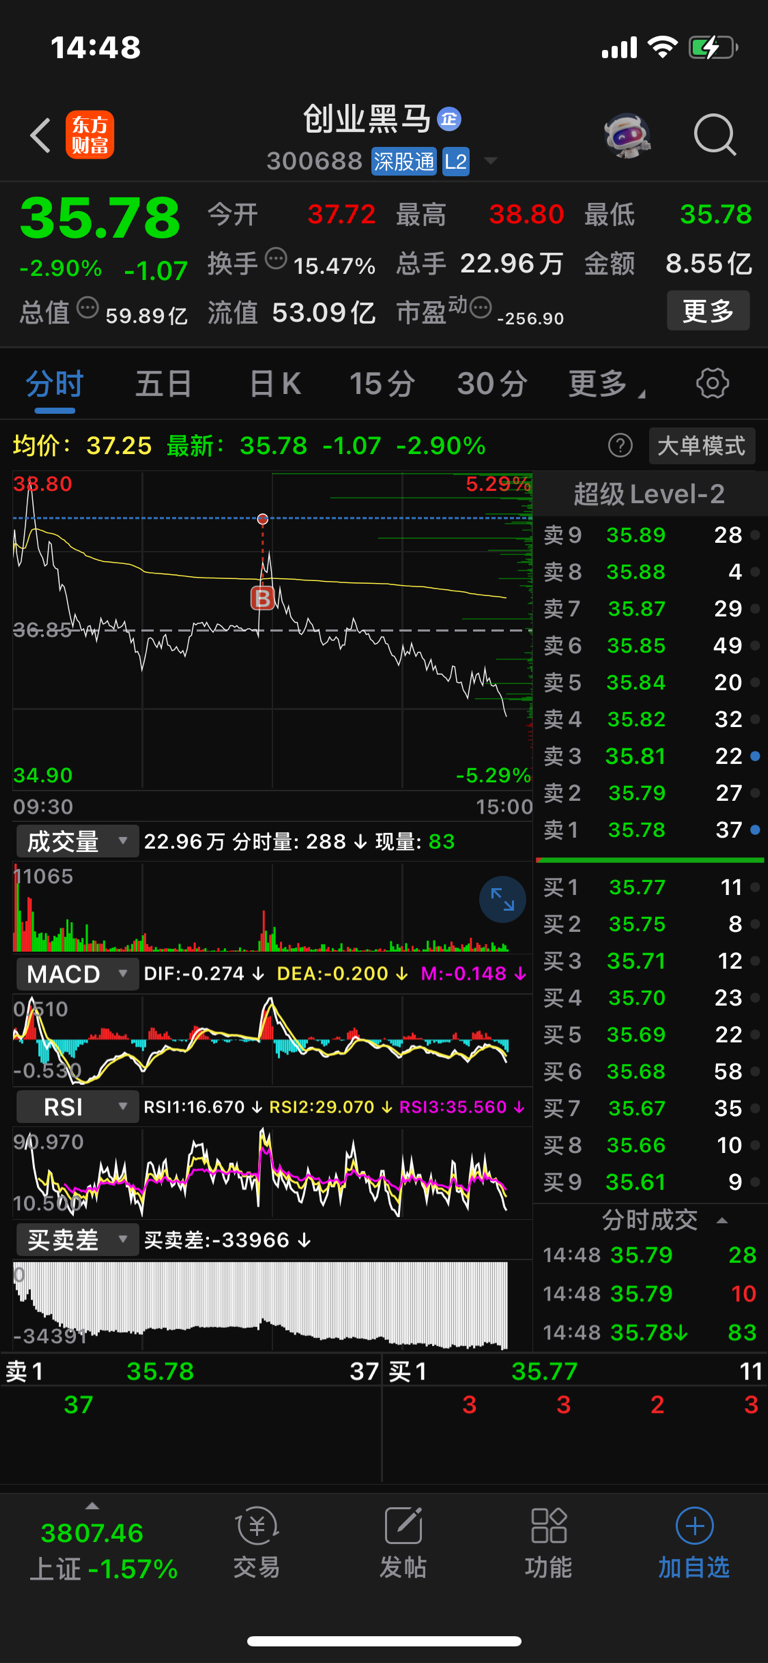Screen dimensions: 768x1663
Task: Open chart settings gear icon
Action: coord(712,383)
